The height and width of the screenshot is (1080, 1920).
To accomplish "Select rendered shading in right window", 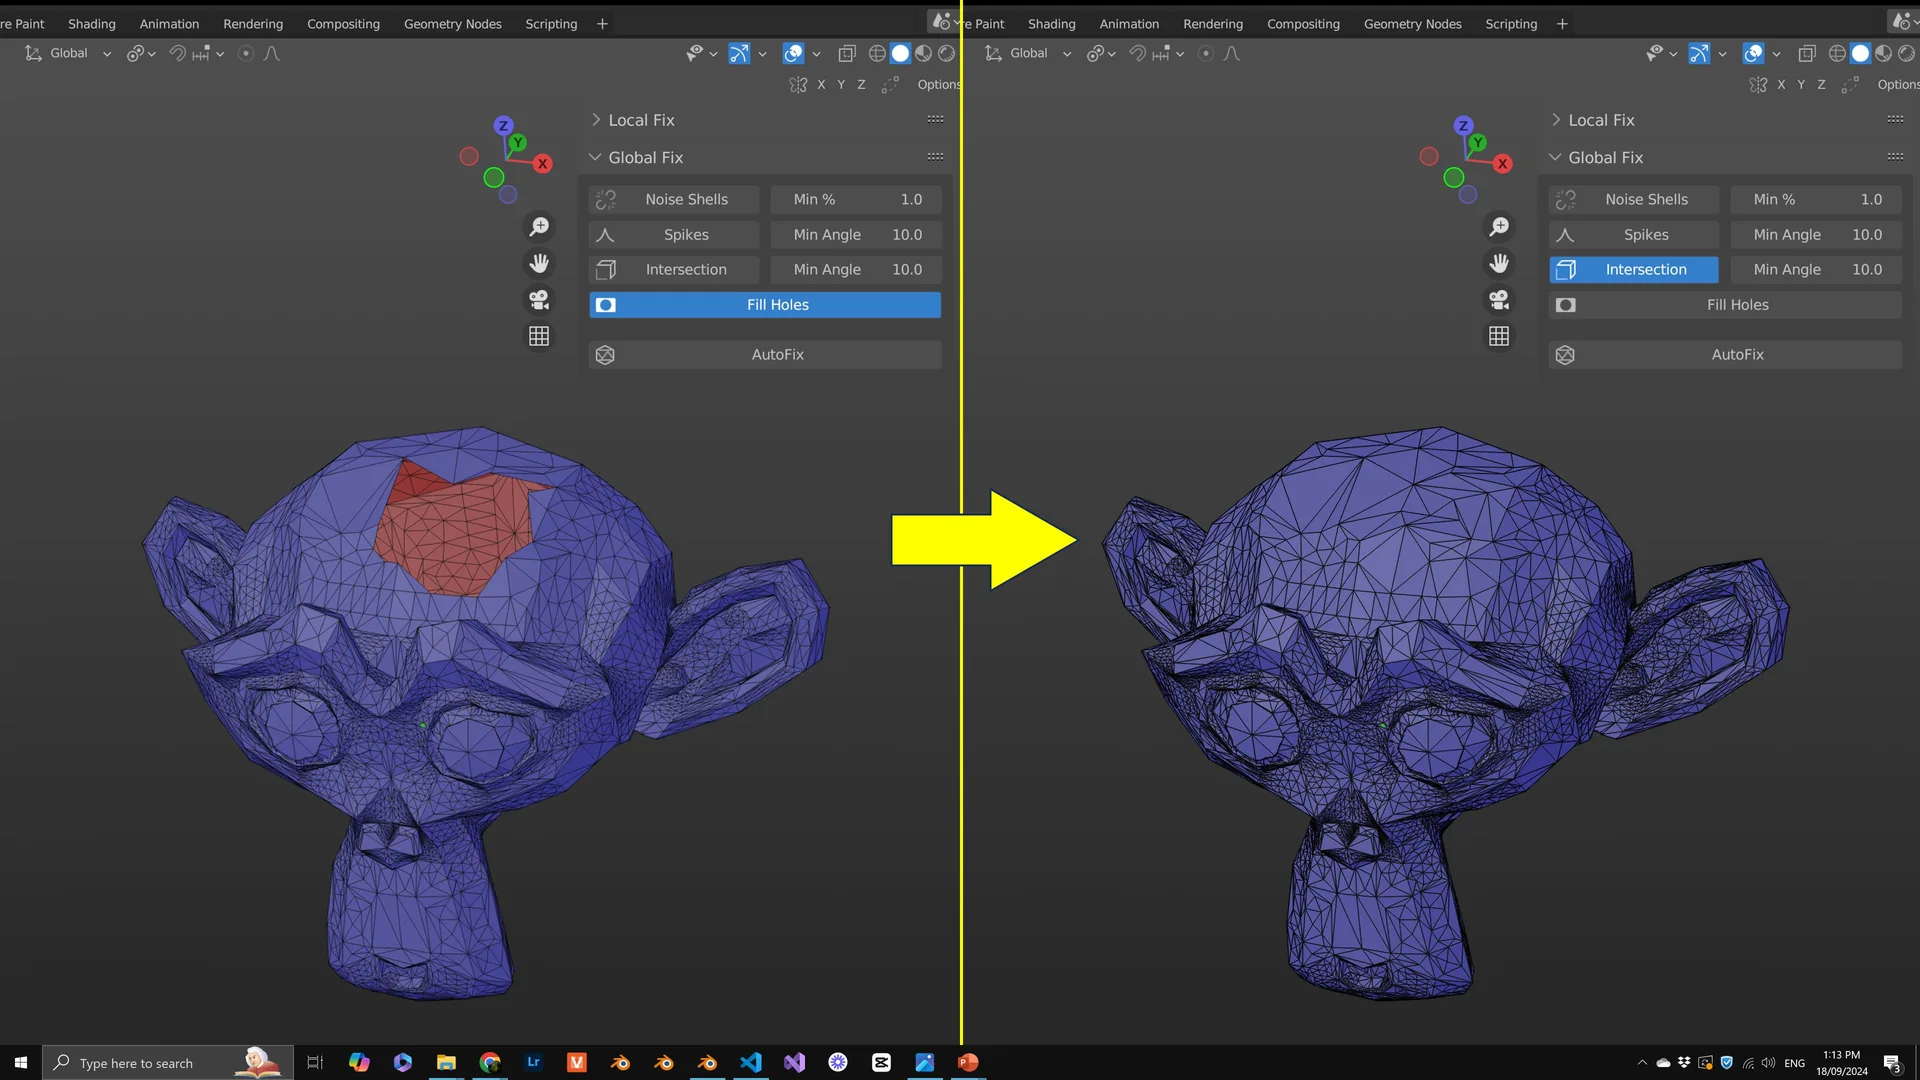I will tap(1906, 54).
